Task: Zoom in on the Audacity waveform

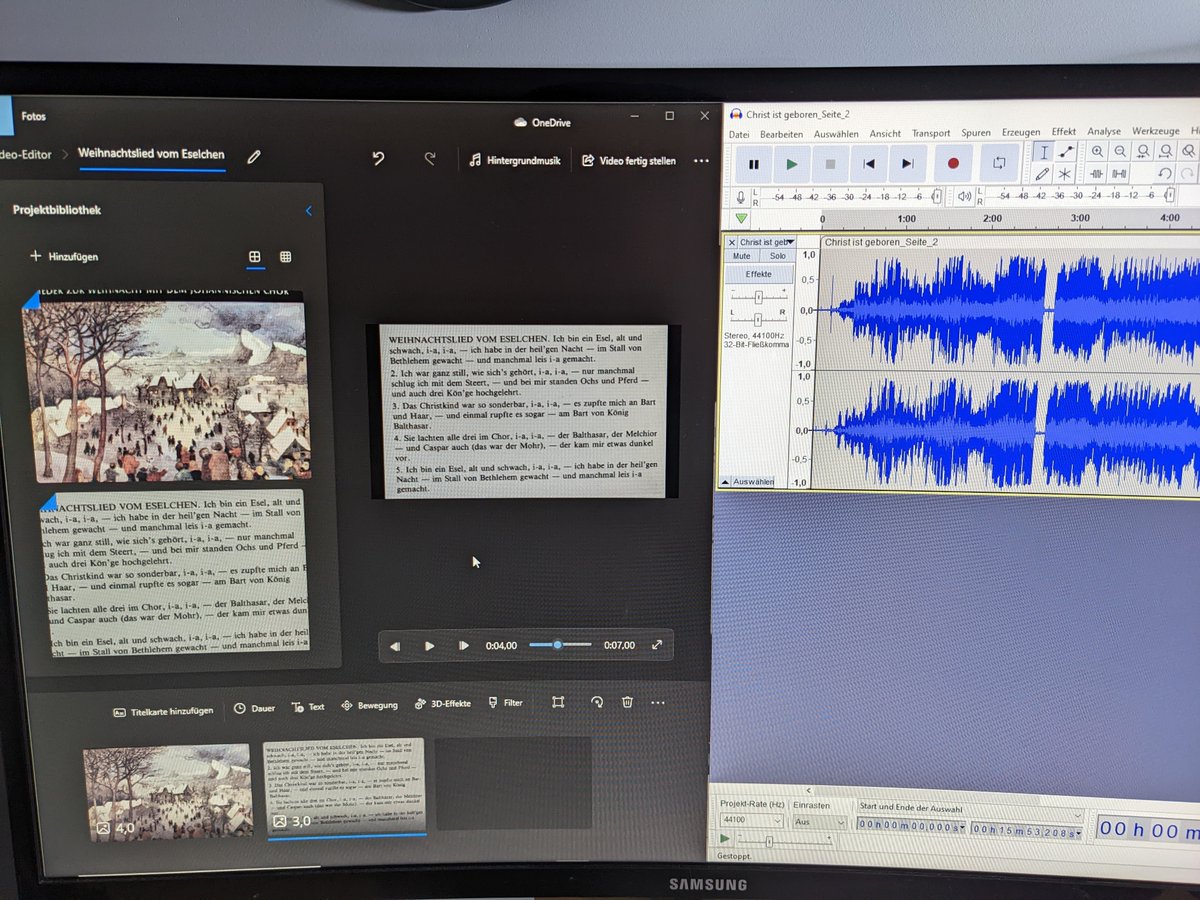Action: 1098,151
